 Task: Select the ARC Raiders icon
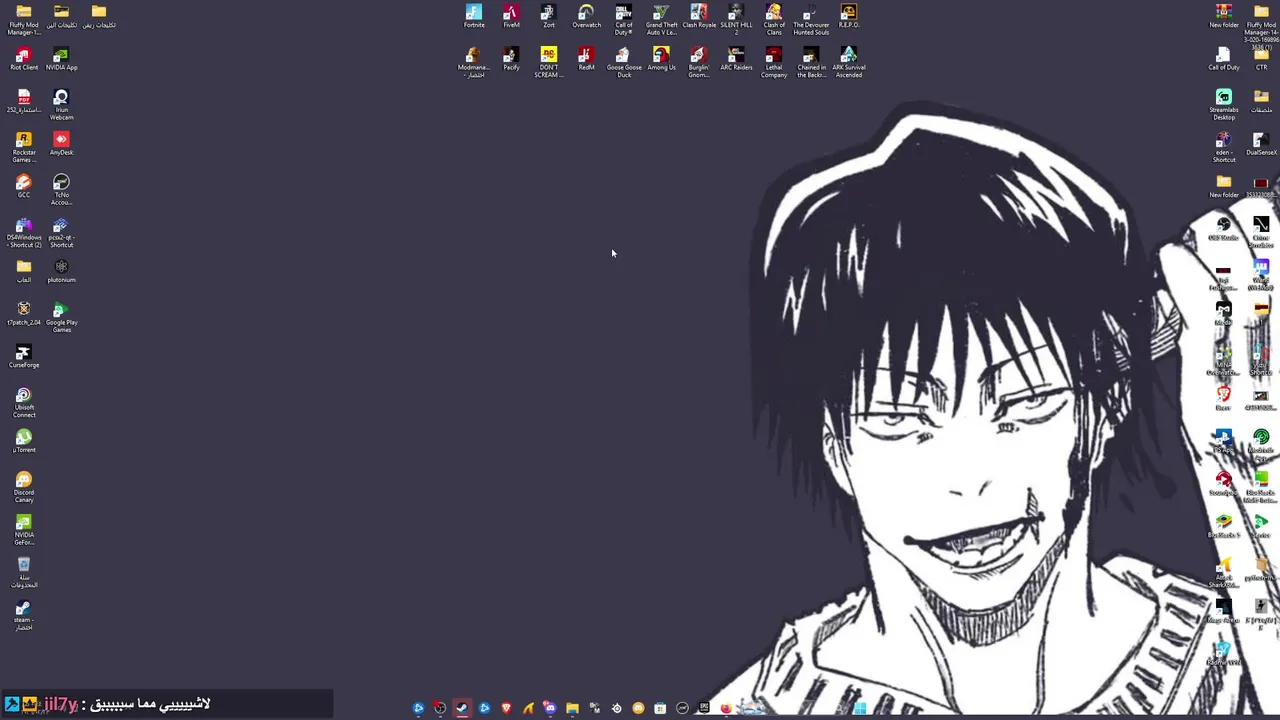(736, 59)
